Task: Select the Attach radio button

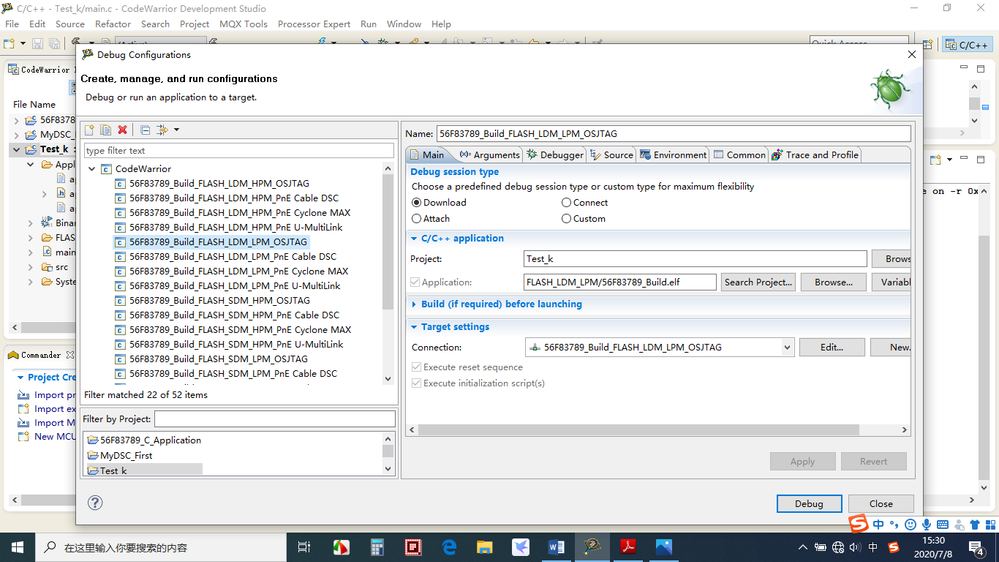Action: [417, 219]
